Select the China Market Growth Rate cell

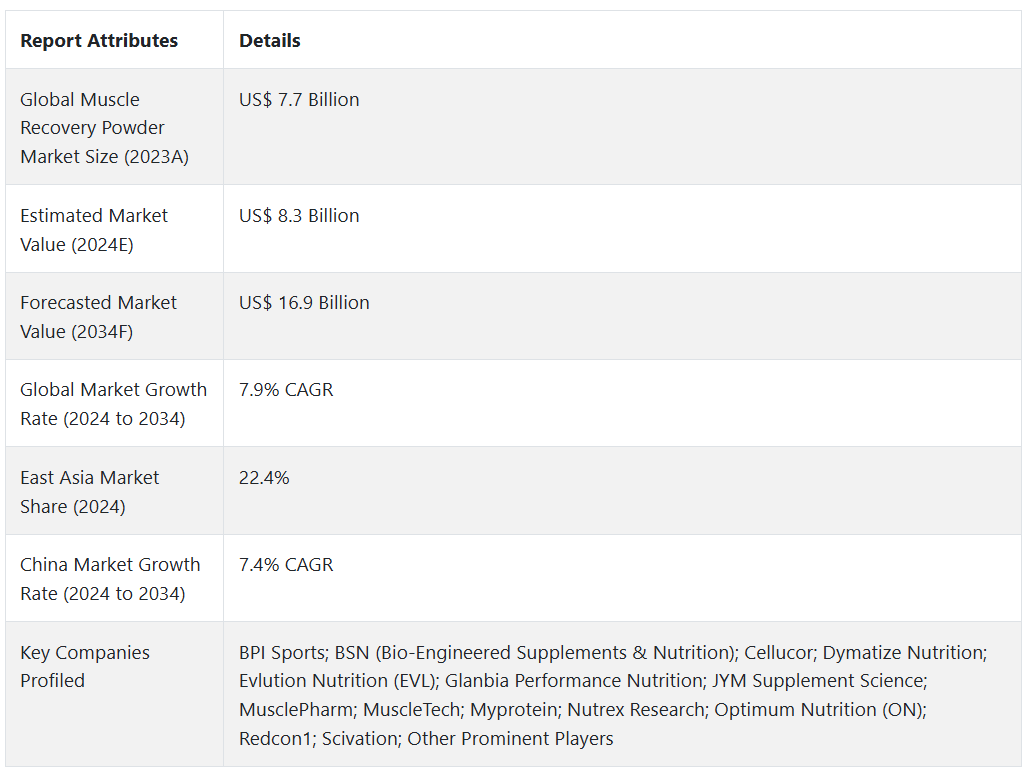110,579
